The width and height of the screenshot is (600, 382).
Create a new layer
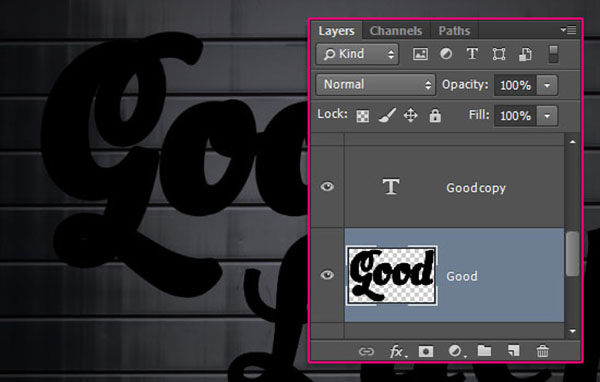[x=514, y=351]
